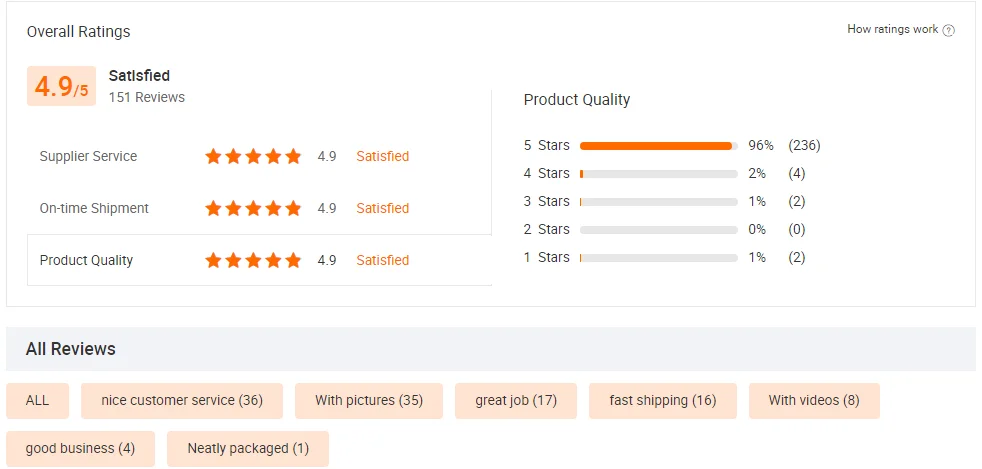Filter reviews With videos (8)
This screenshot has width=982, height=469.
814,401
